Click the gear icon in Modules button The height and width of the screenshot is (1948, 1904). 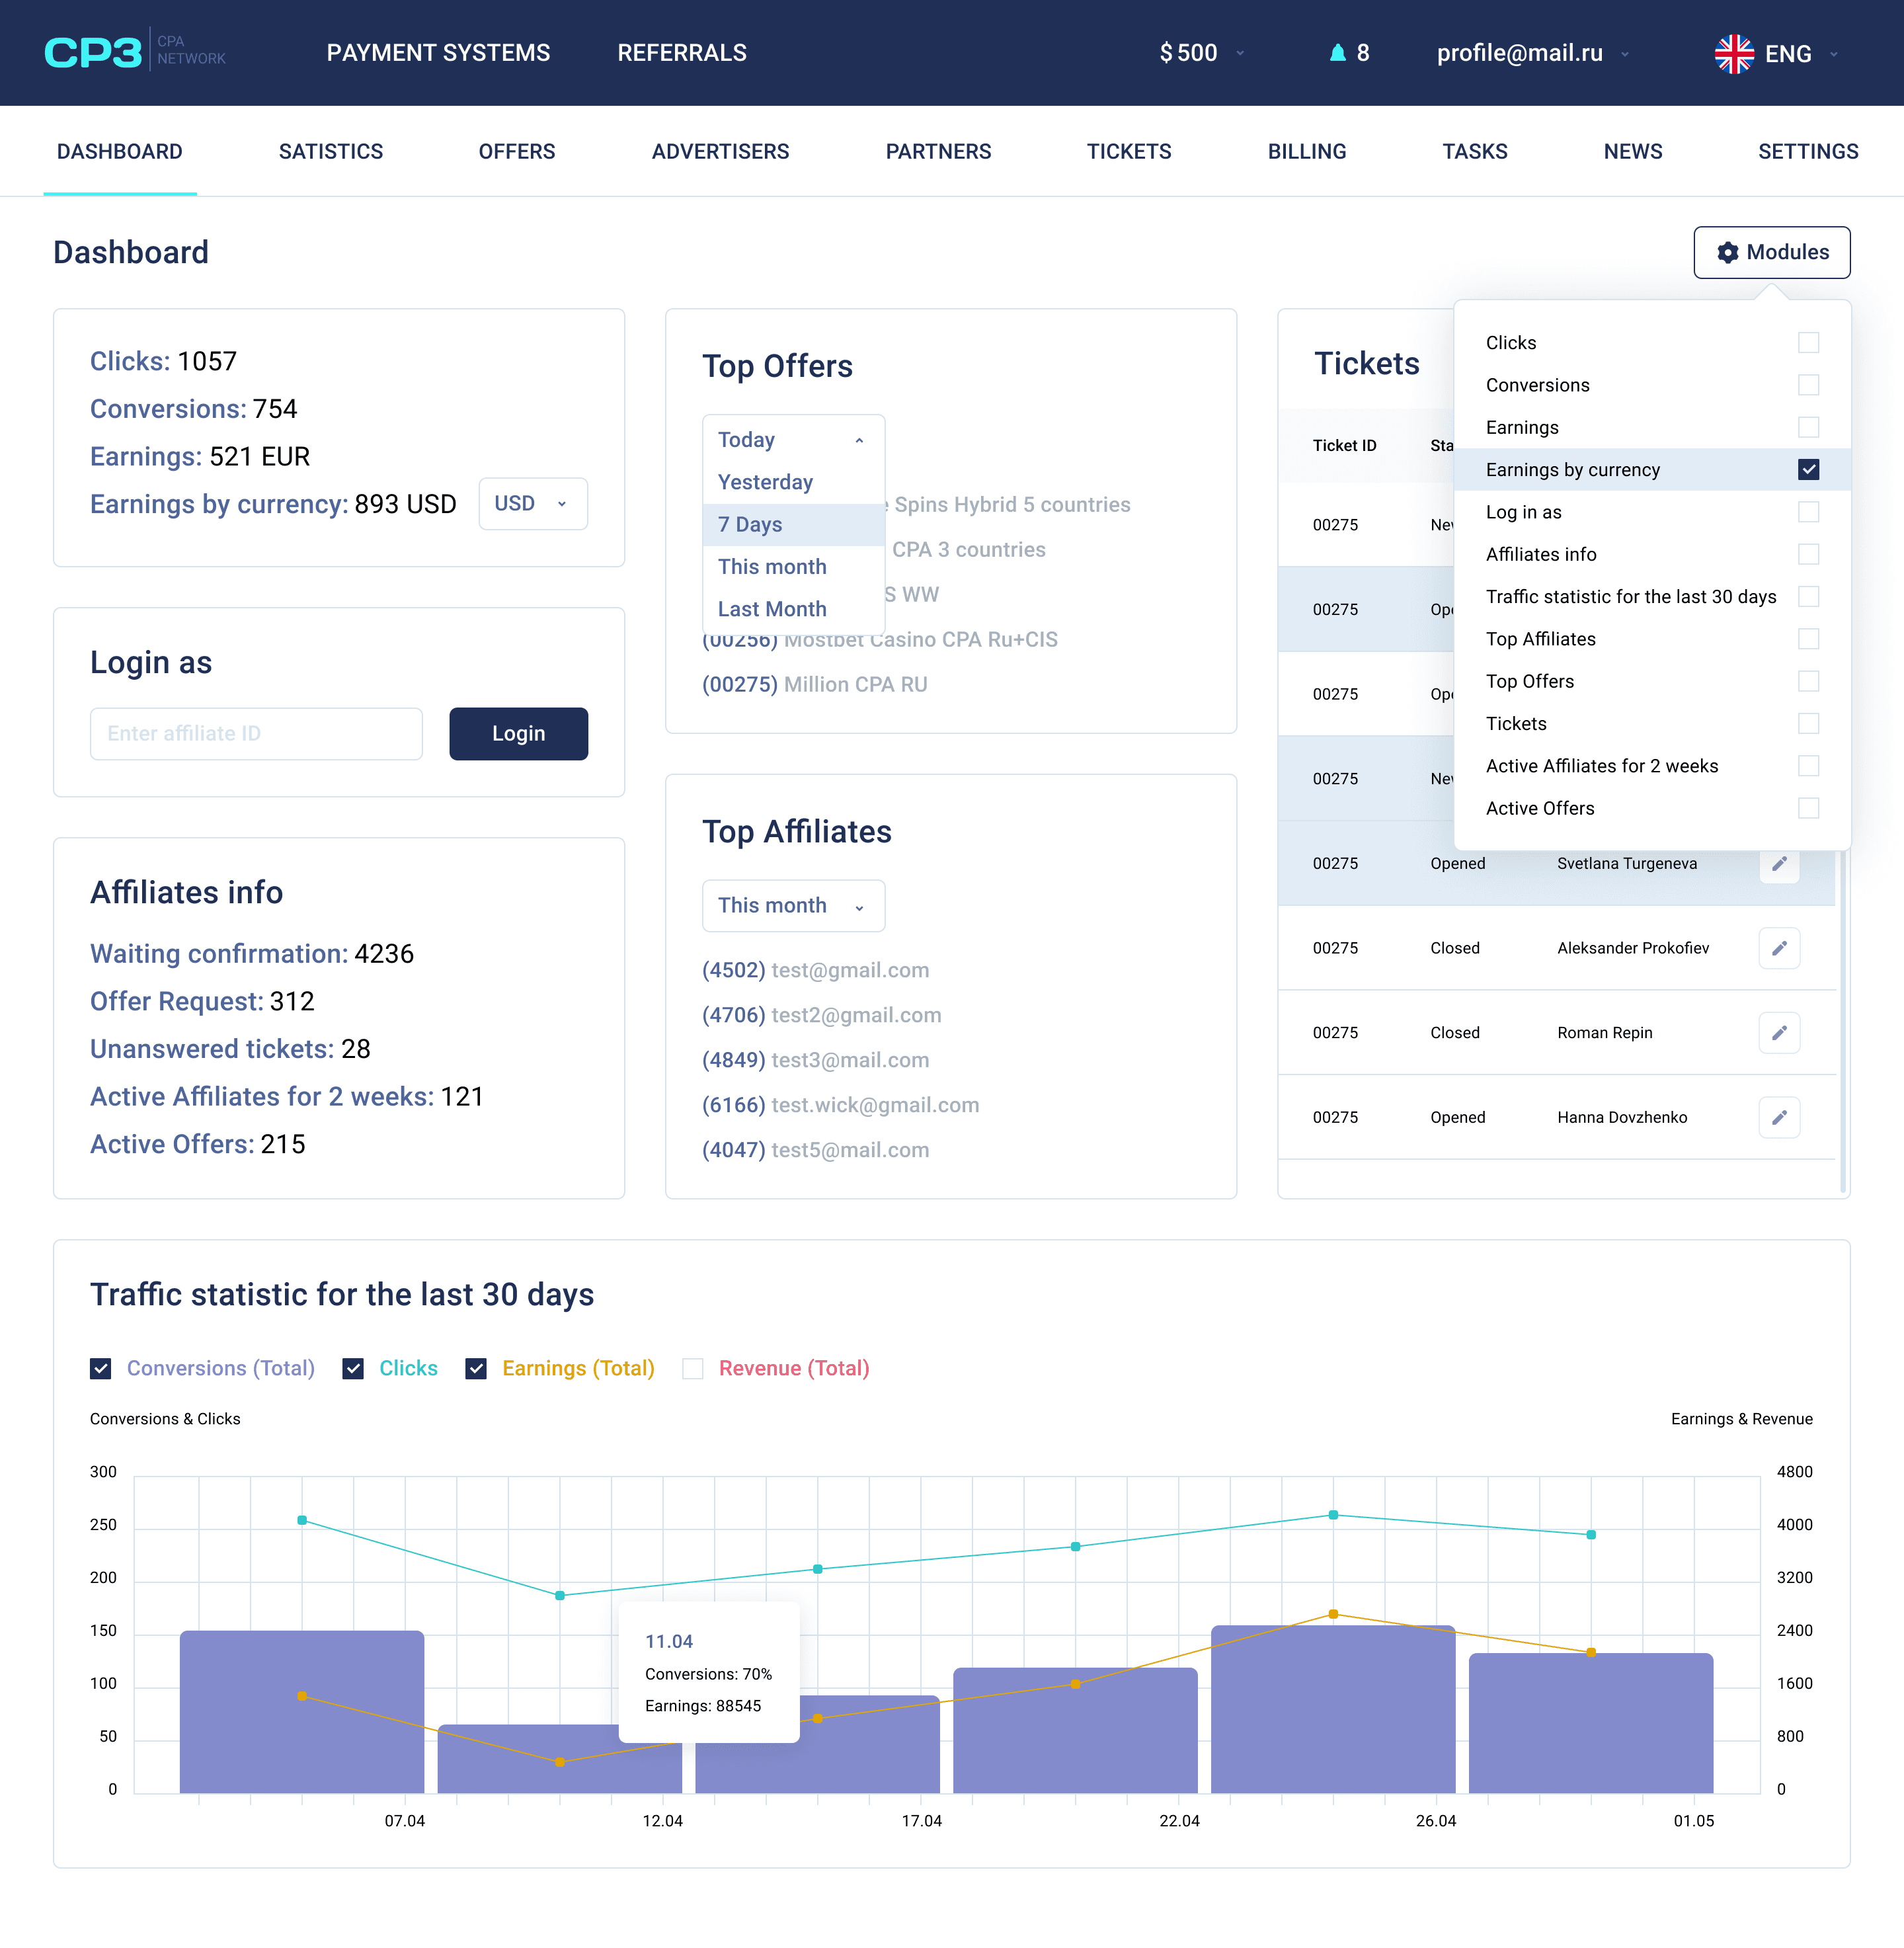pos(1727,253)
